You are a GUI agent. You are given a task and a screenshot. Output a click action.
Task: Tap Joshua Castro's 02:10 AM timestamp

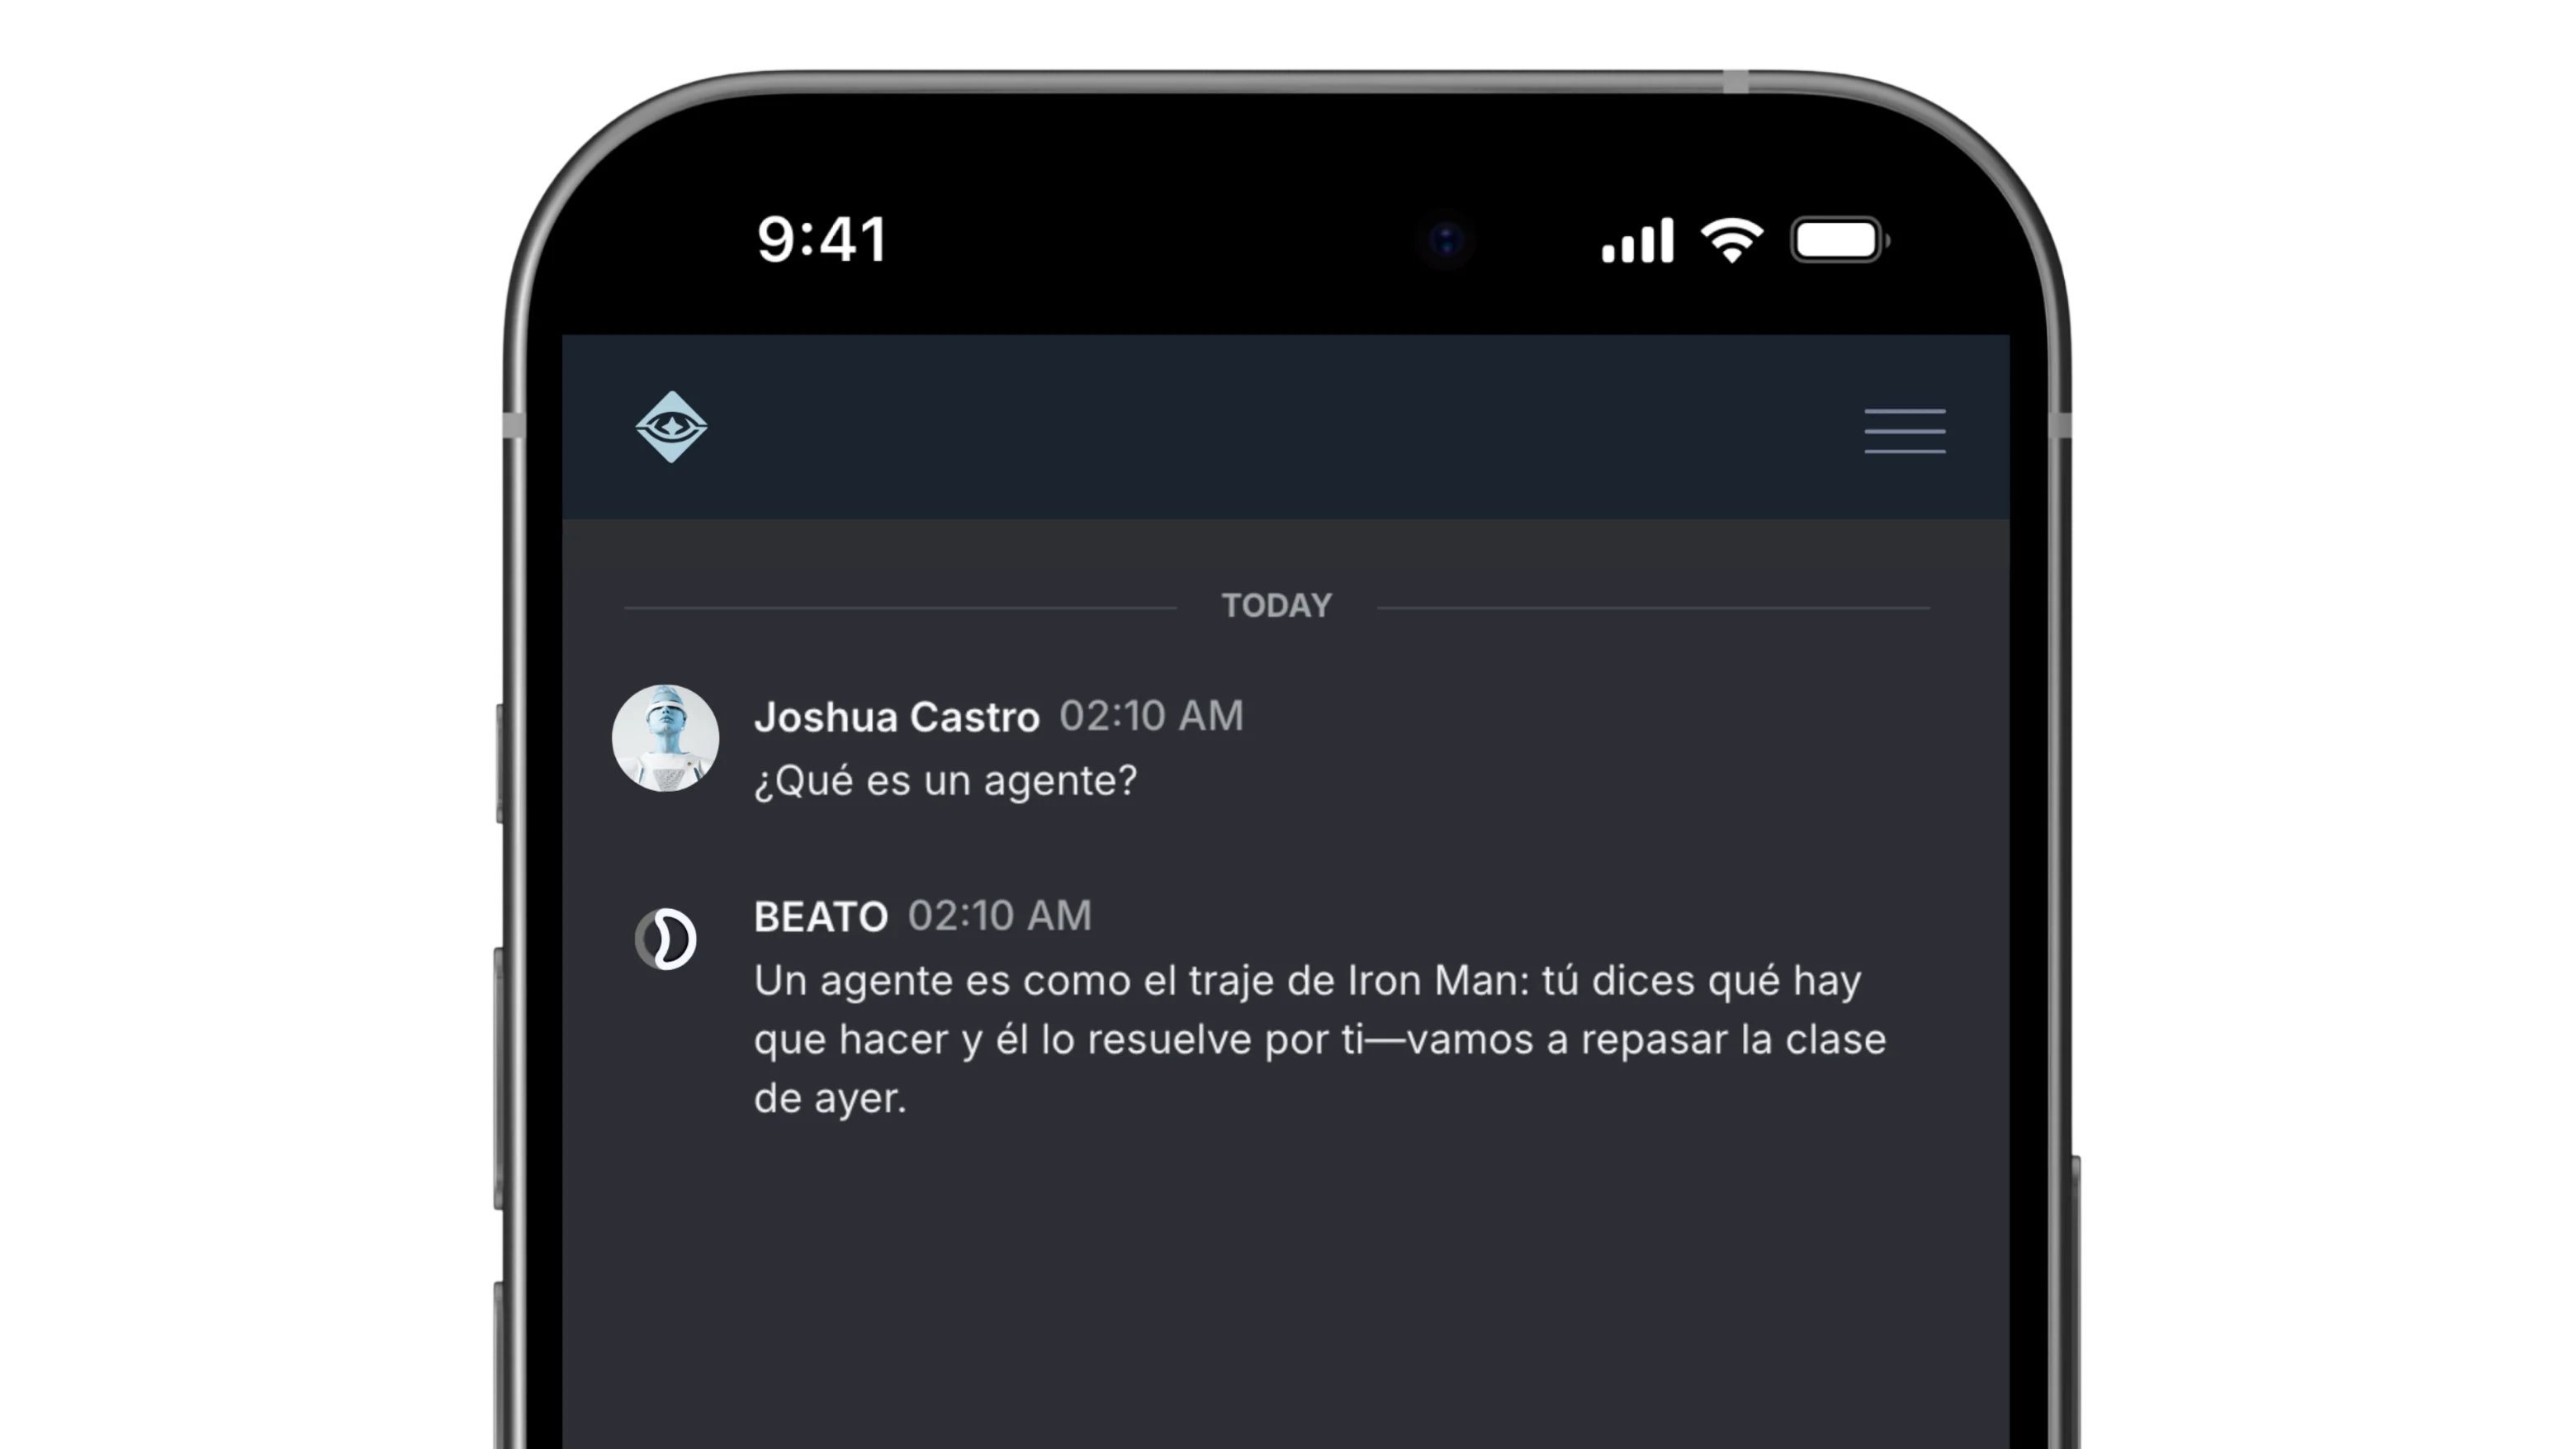1151,716
